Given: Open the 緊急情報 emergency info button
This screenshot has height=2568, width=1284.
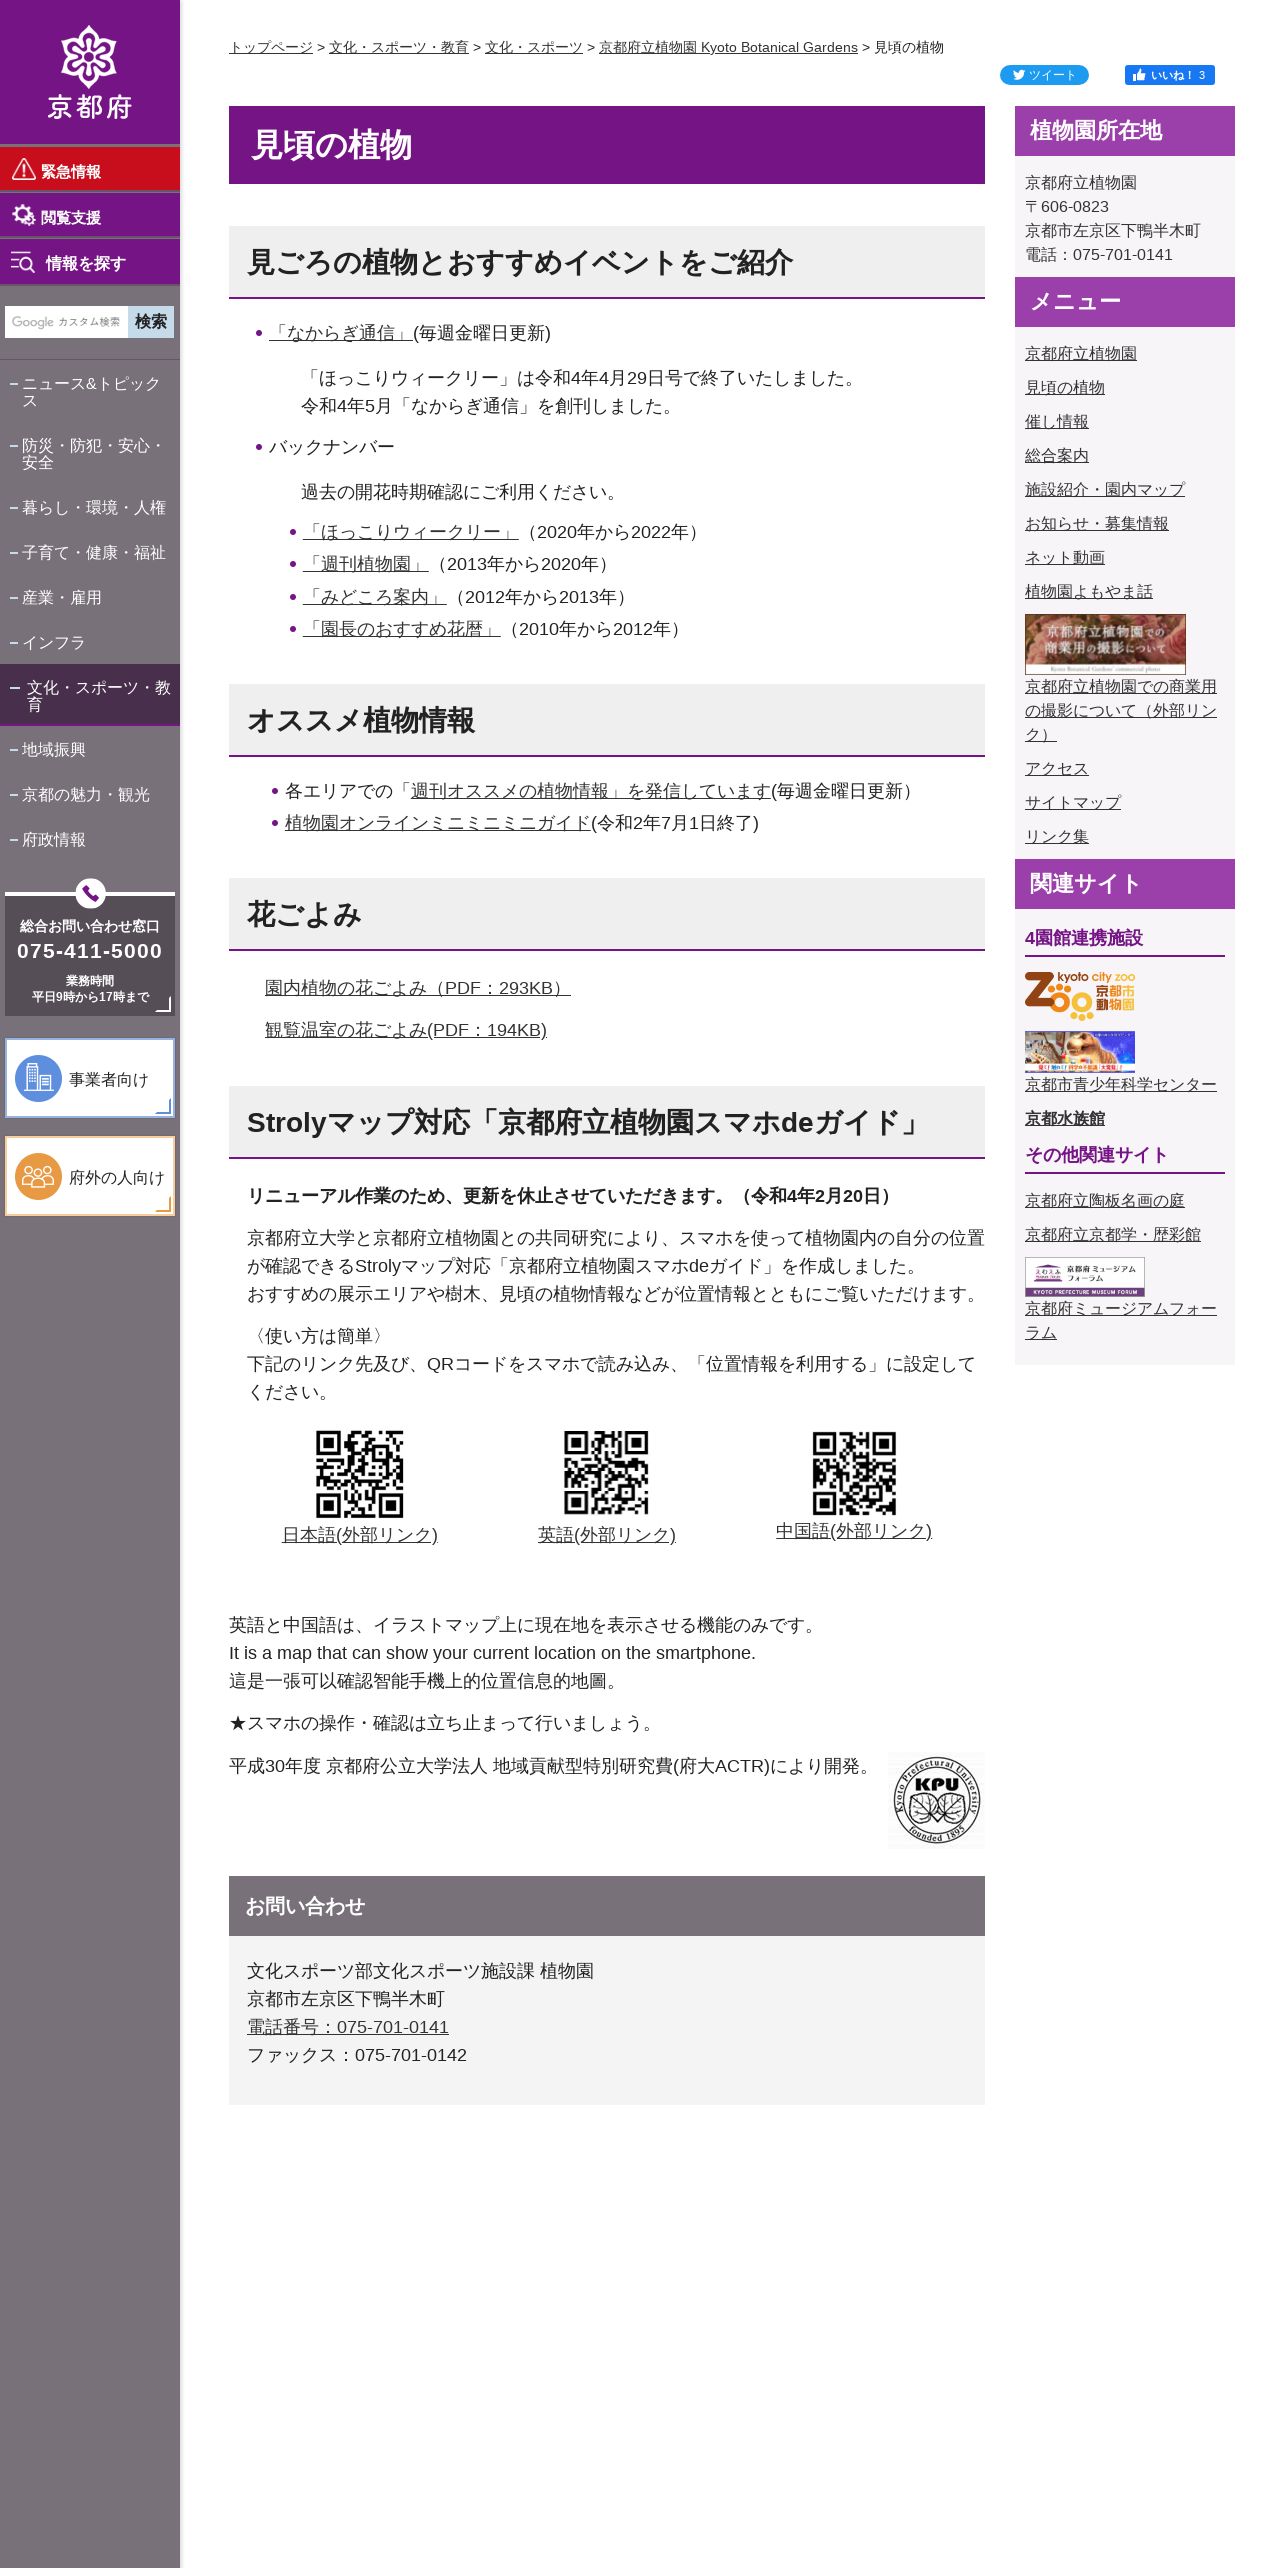Looking at the screenshot, I should coord(90,170).
